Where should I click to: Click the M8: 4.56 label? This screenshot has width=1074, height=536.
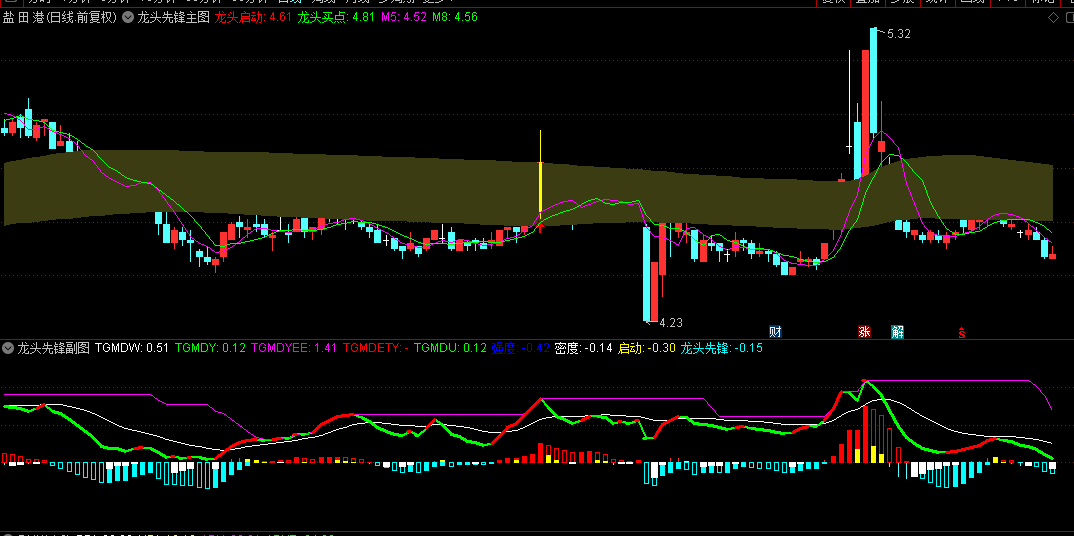[455, 18]
